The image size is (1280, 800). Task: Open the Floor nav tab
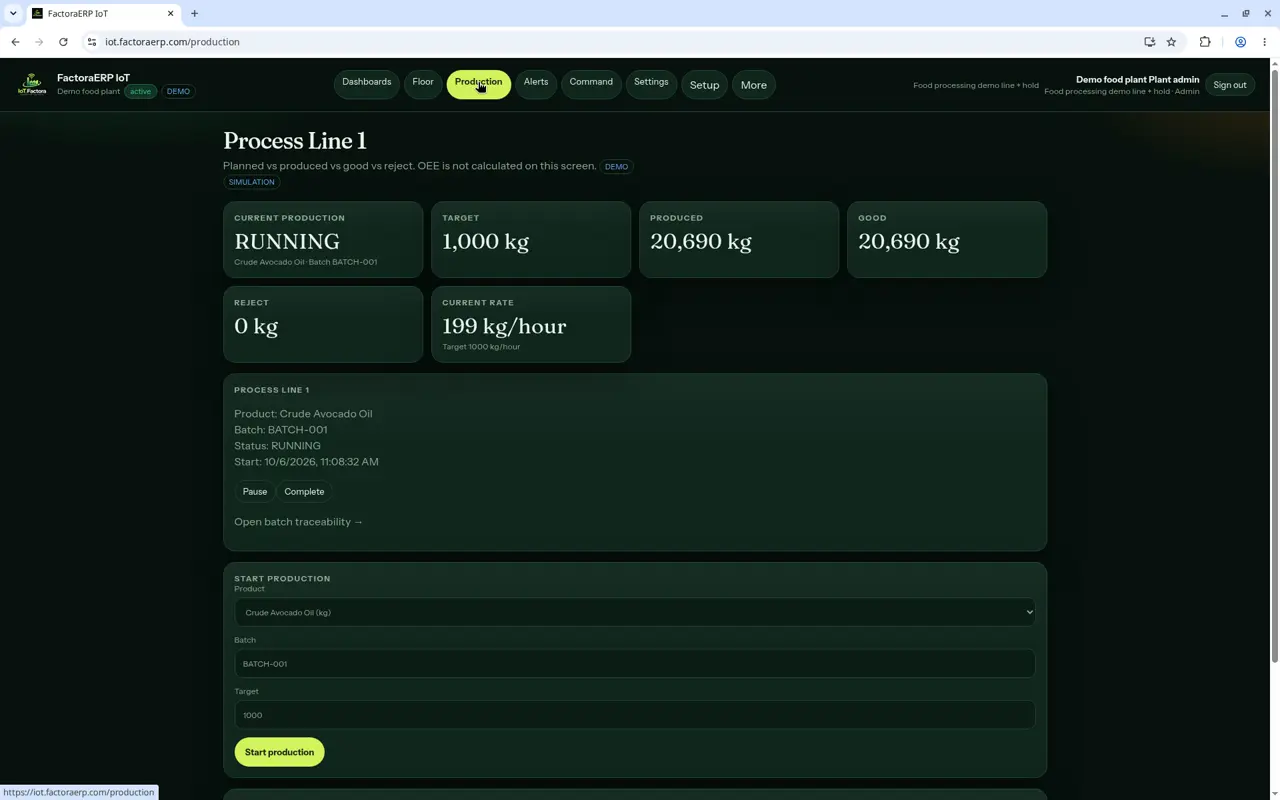click(x=423, y=83)
